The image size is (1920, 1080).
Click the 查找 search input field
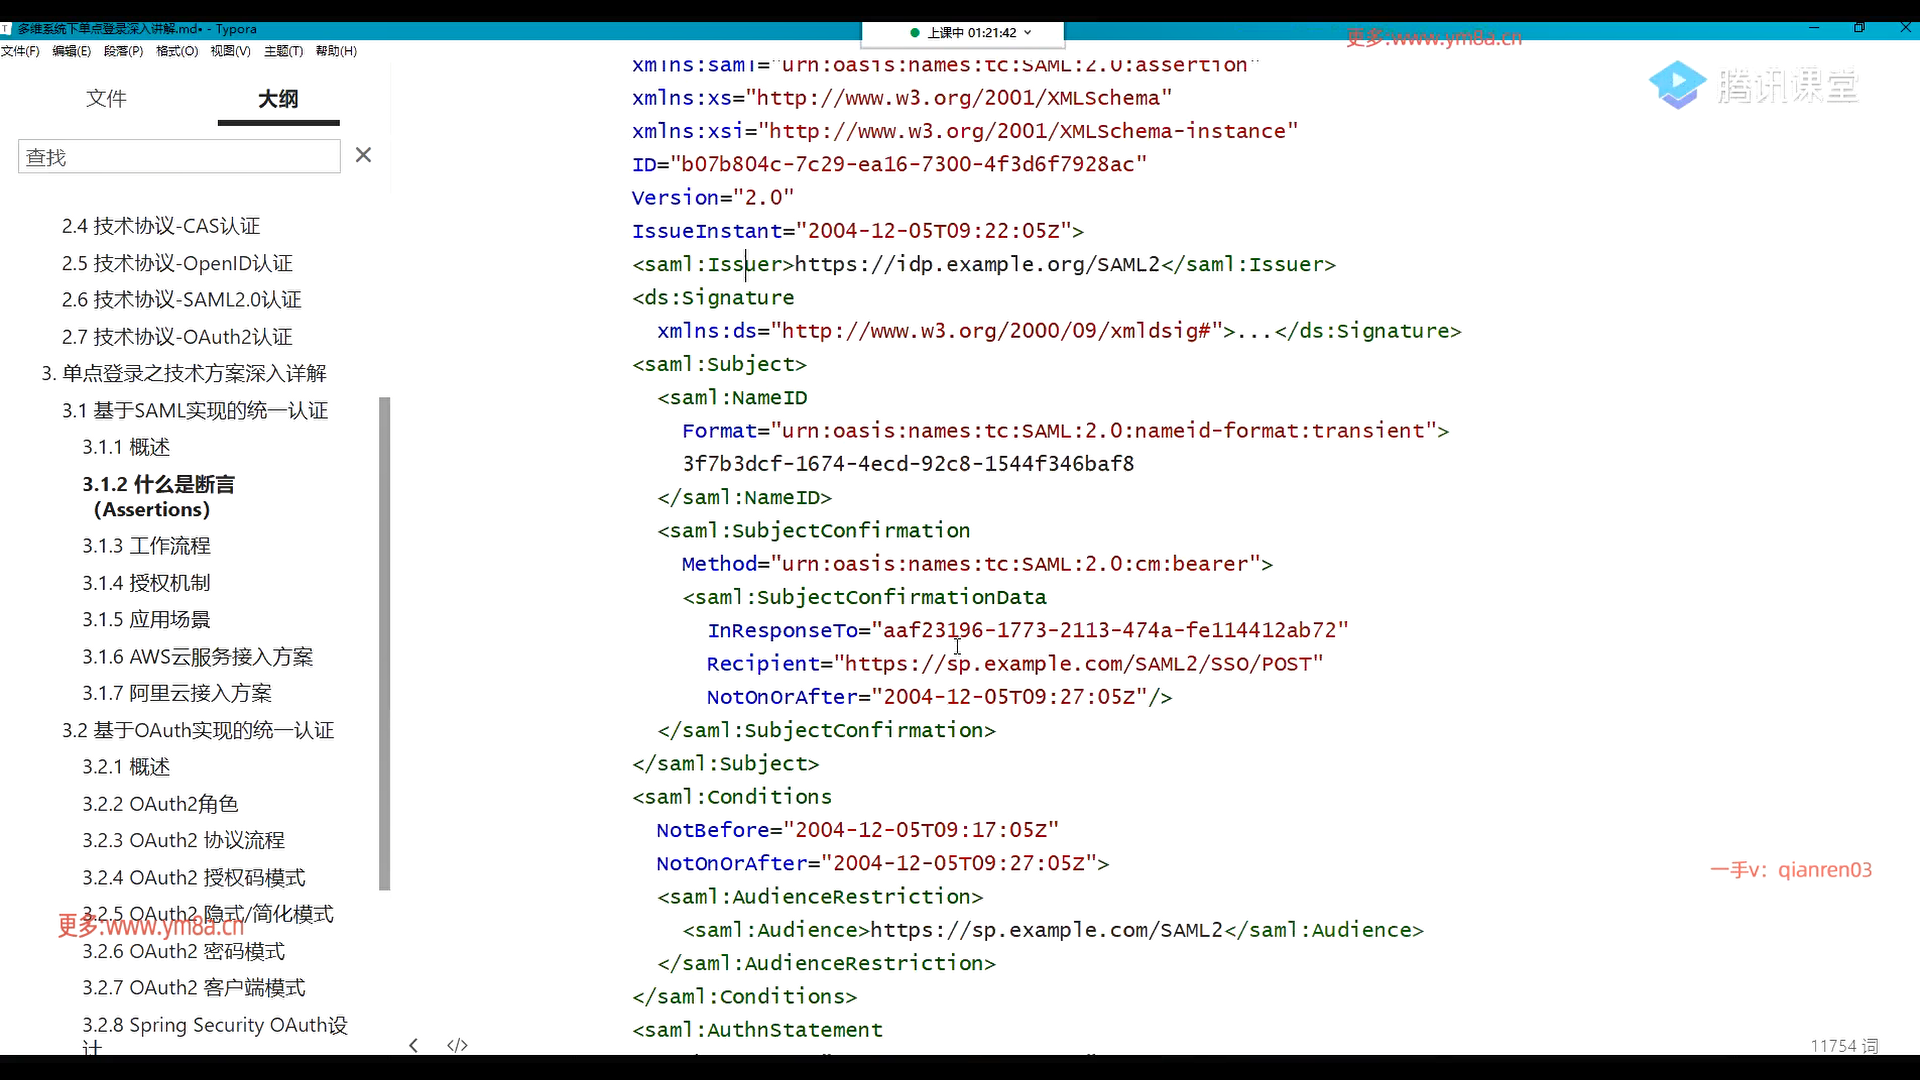tap(179, 157)
